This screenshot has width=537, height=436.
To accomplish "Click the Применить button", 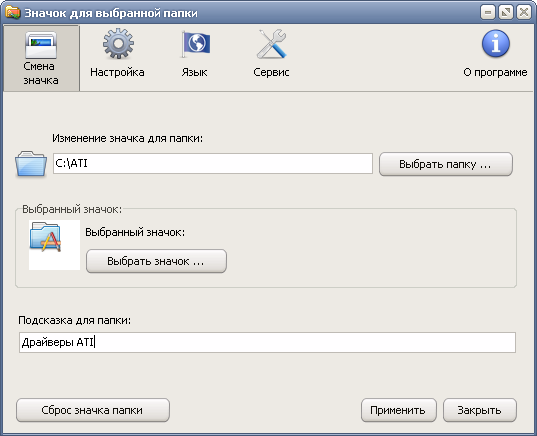I will click(x=398, y=410).
